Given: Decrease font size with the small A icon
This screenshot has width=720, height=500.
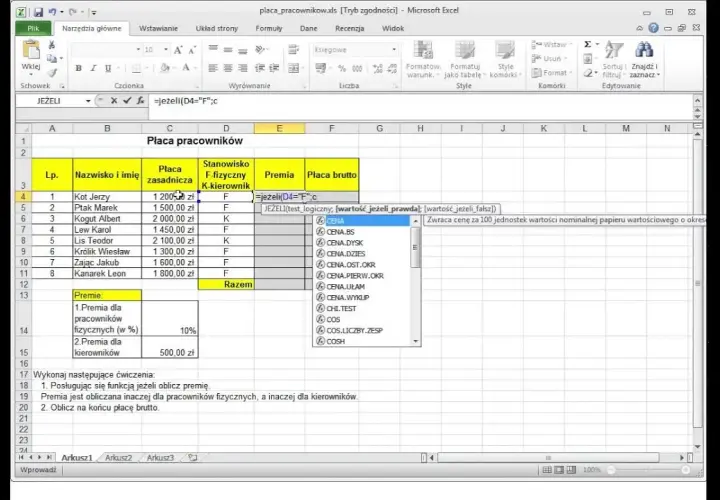Looking at the screenshot, I should (192, 50).
